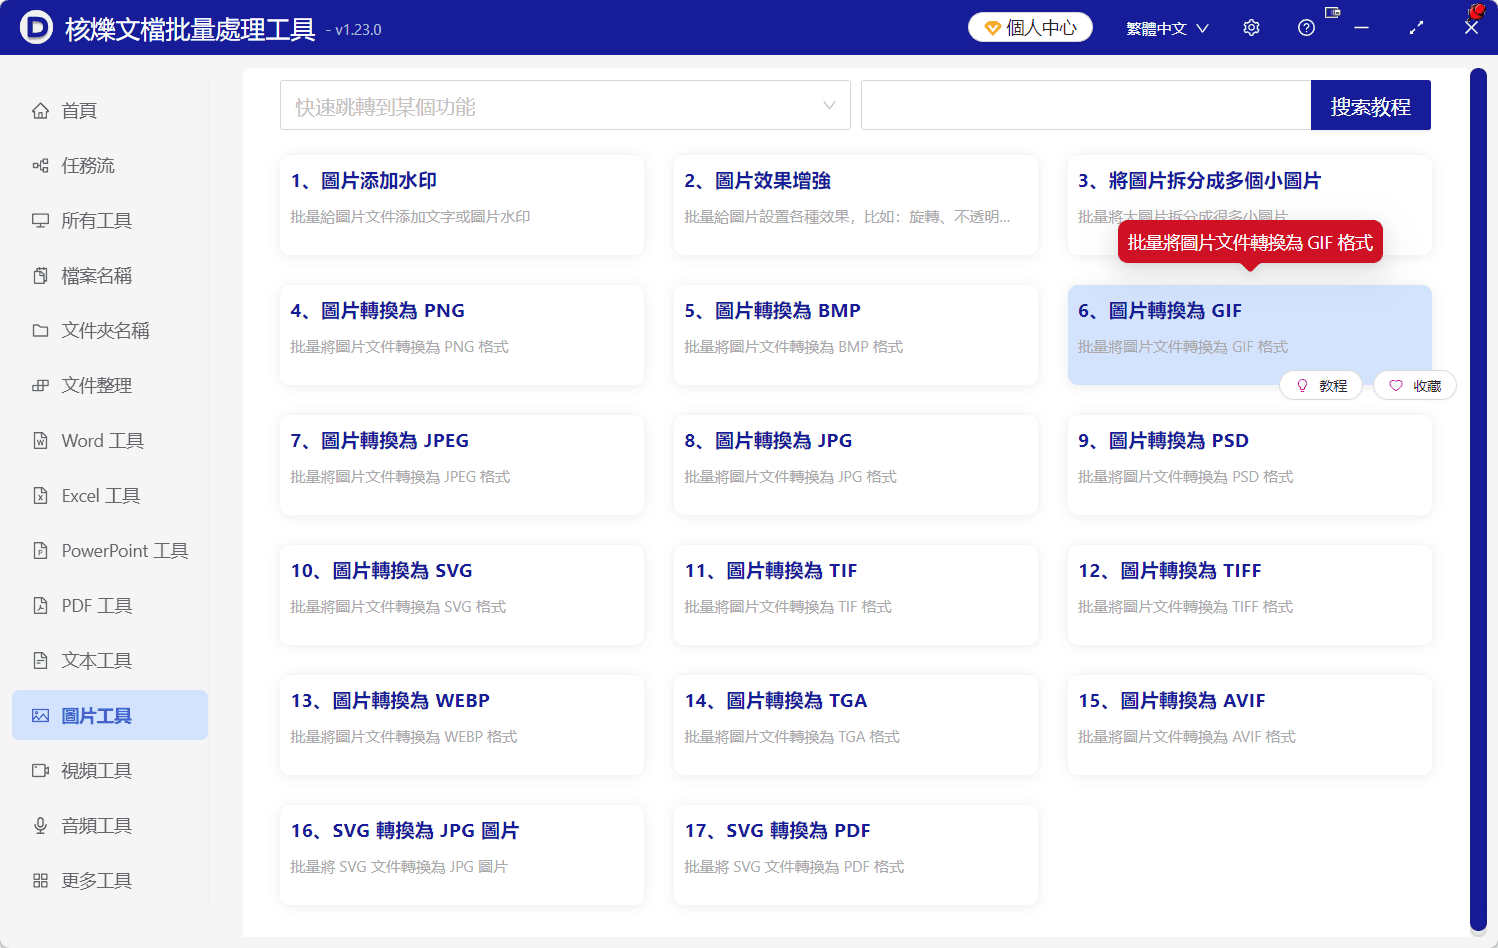Click the folder icon beside 文件夾名稱
1498x948 pixels.
pos(40,330)
